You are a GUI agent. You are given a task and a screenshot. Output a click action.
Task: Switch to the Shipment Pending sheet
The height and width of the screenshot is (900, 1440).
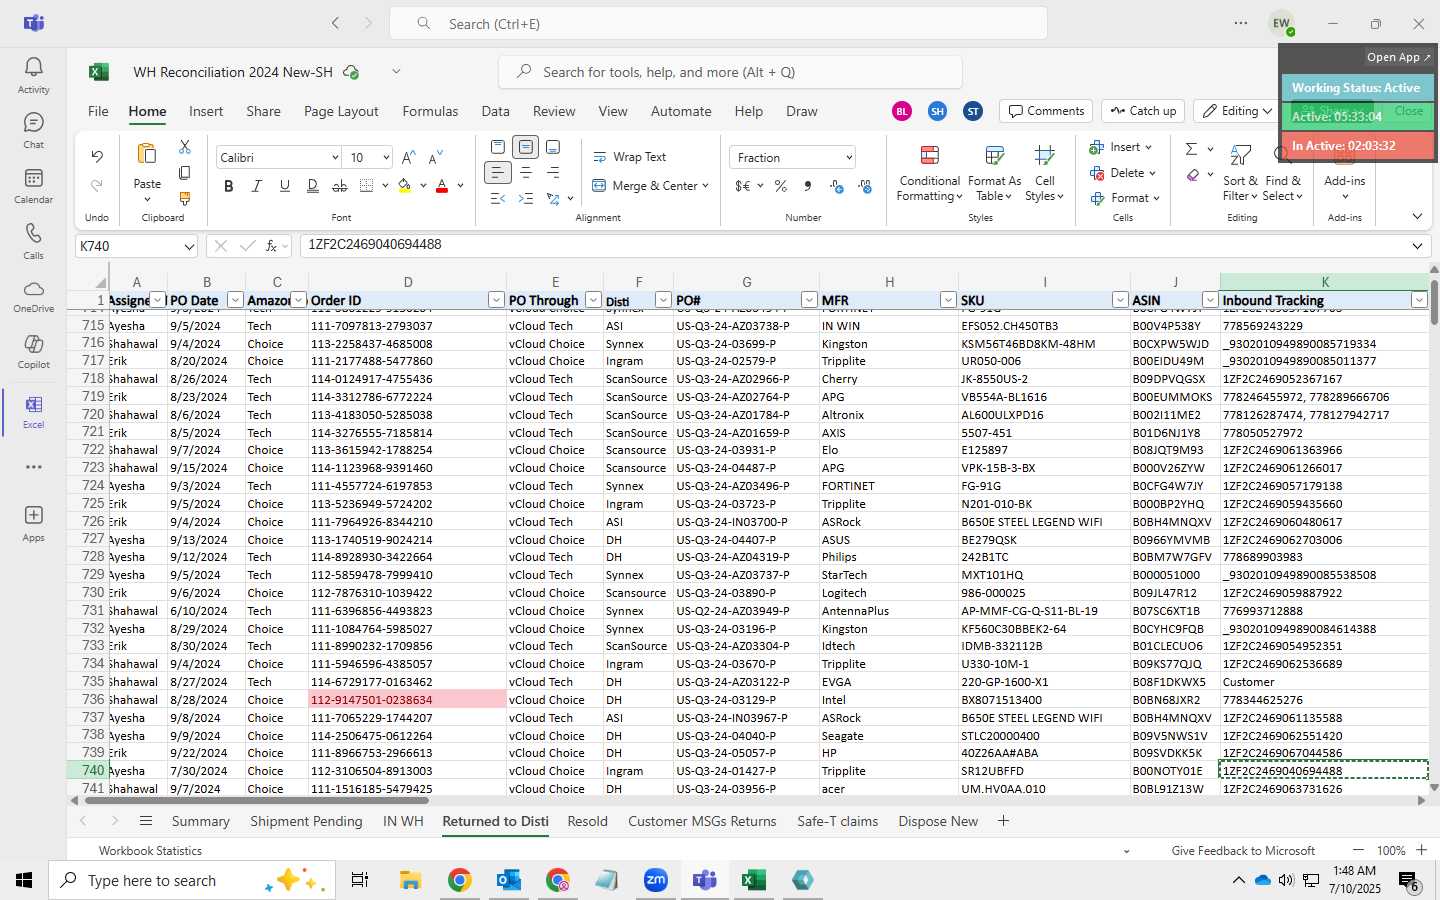point(306,821)
